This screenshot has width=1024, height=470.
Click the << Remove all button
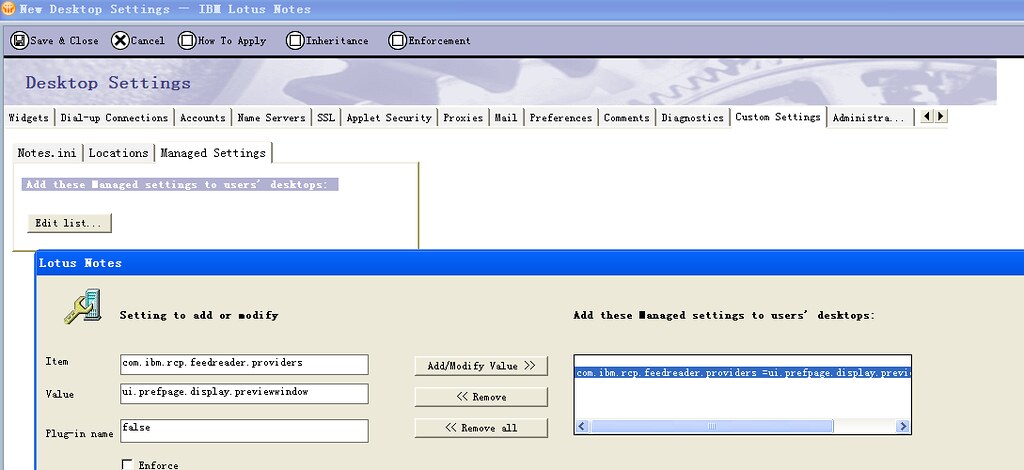click(x=481, y=428)
